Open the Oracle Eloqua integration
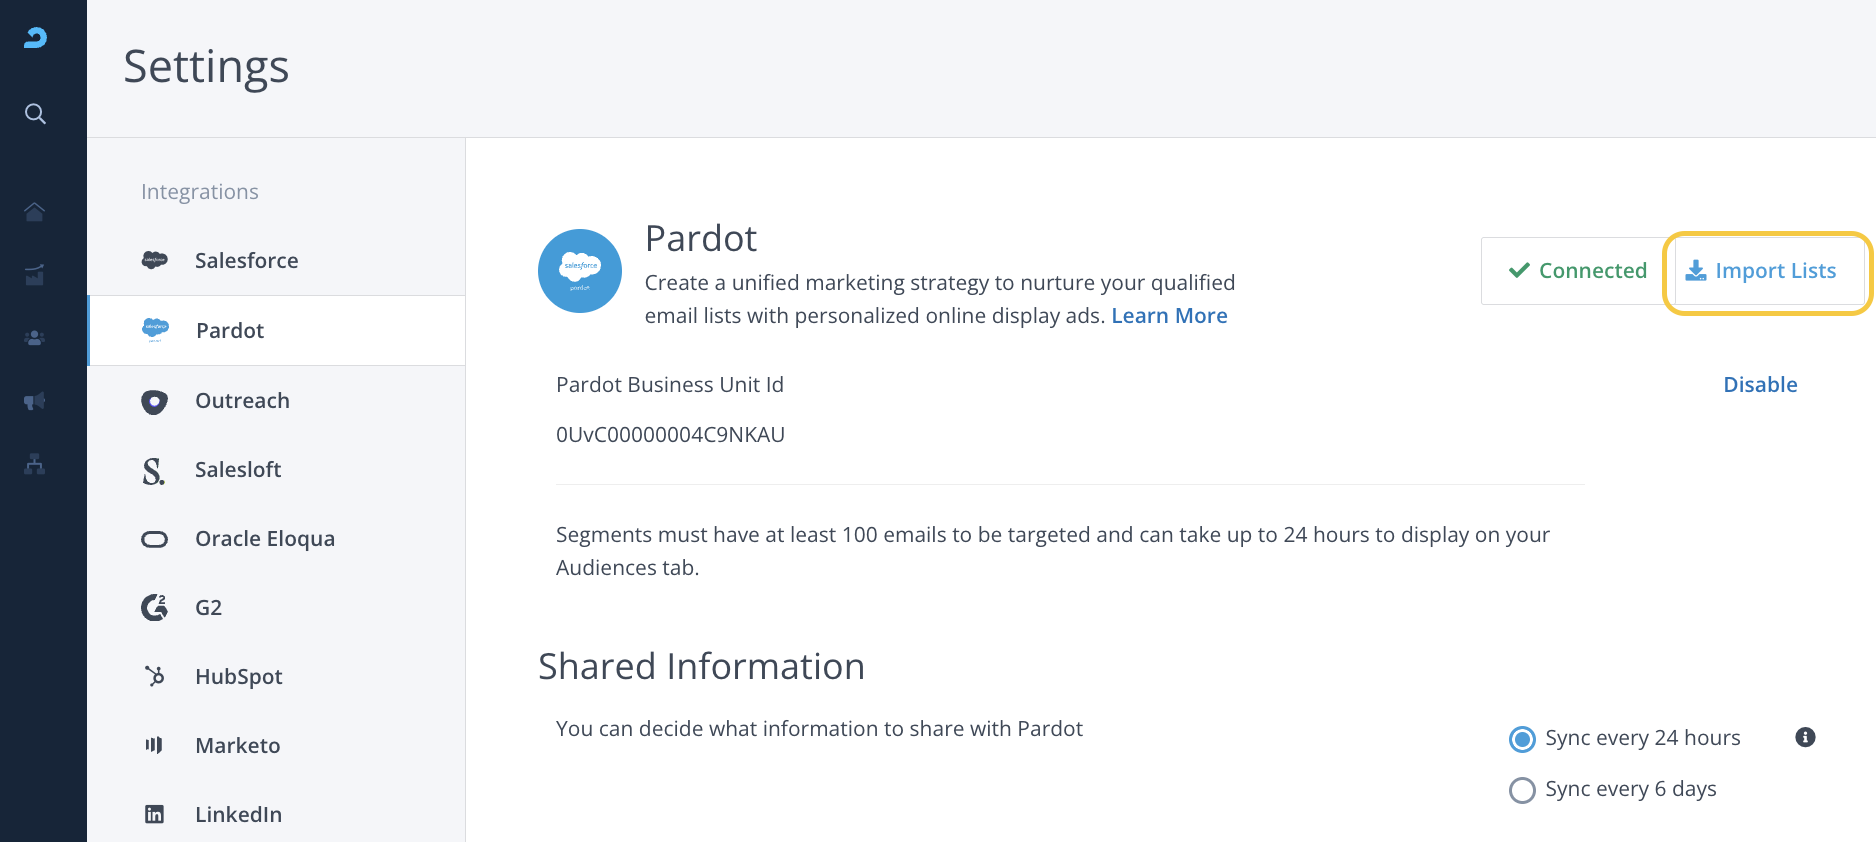Viewport: 1876px width, 842px height. 264,539
